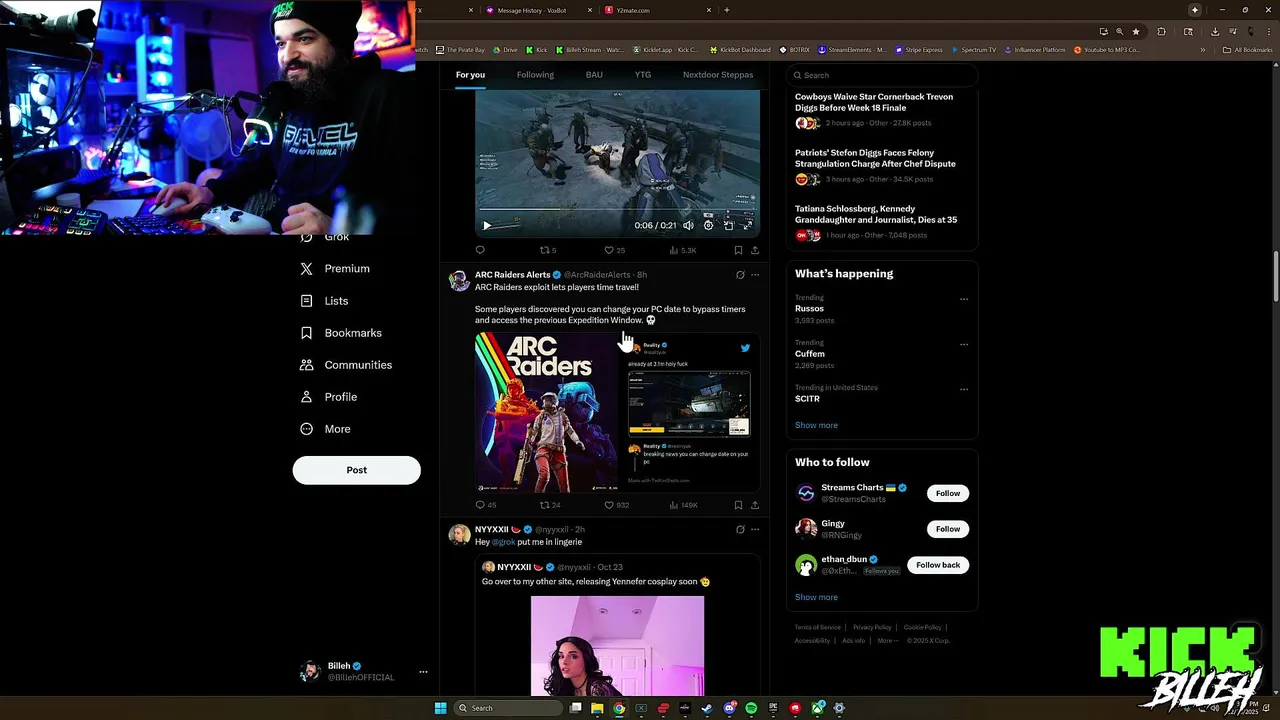Click the Post button
The image size is (1280, 720).
pos(357,470)
